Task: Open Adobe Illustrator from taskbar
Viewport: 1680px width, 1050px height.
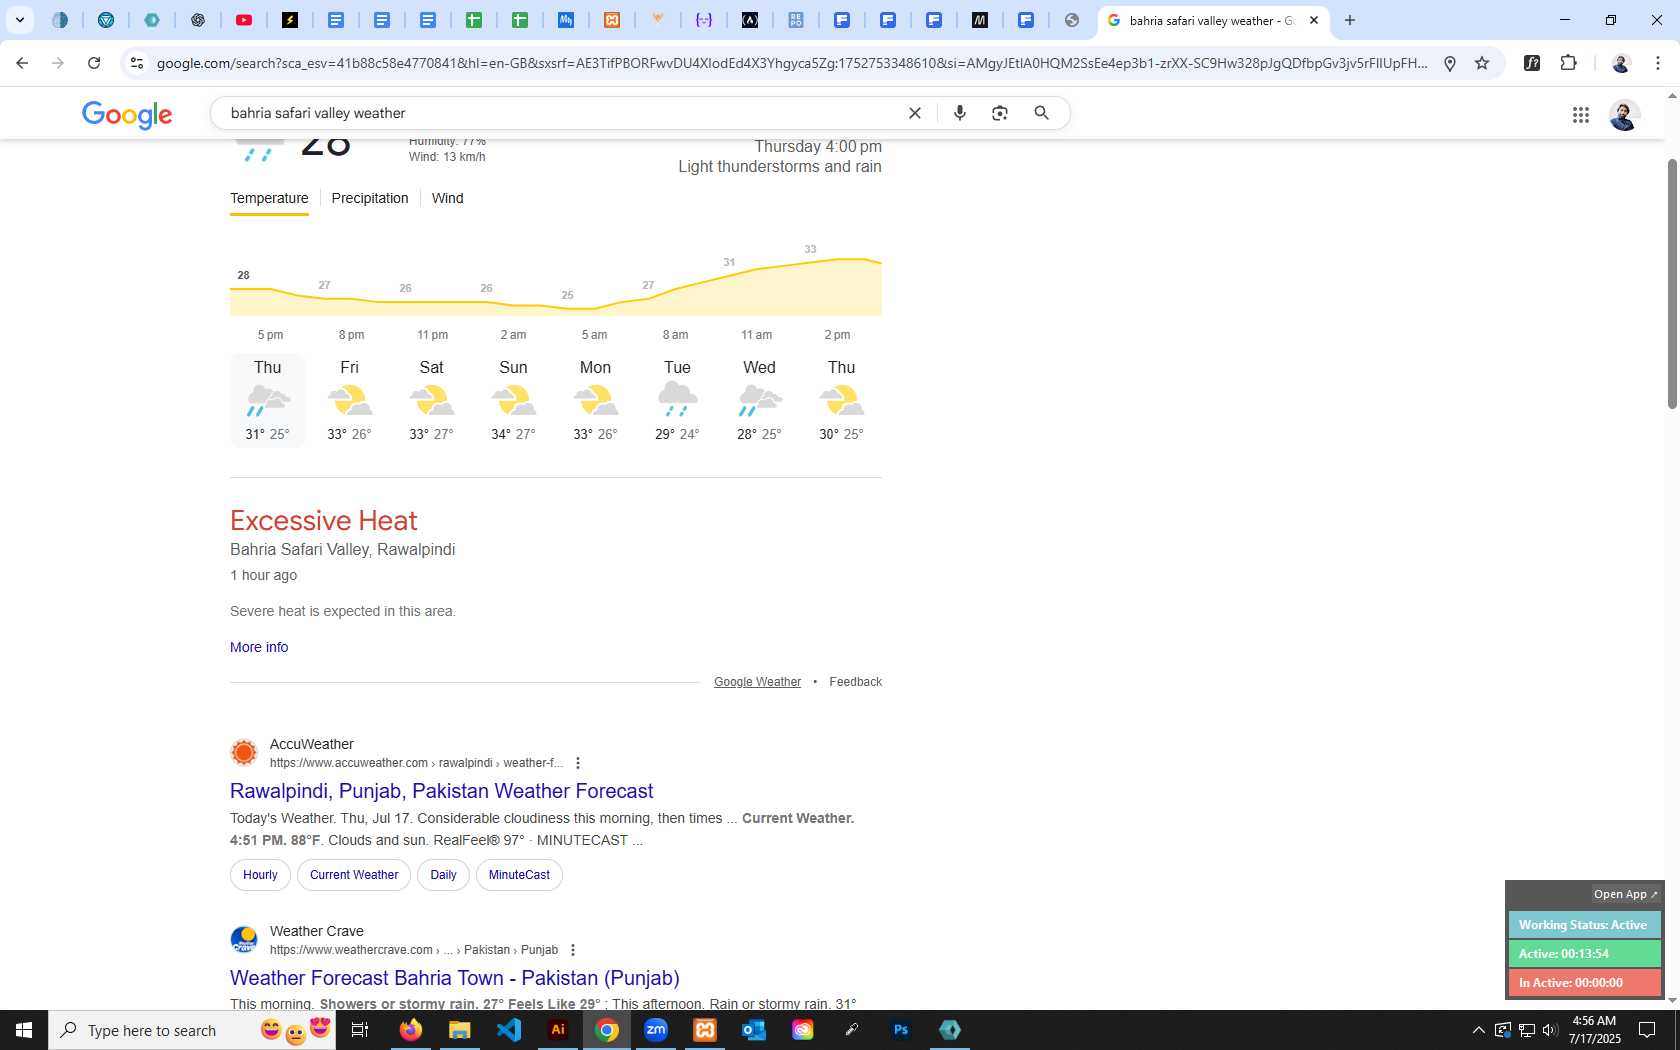Action: pyautogui.click(x=558, y=1030)
